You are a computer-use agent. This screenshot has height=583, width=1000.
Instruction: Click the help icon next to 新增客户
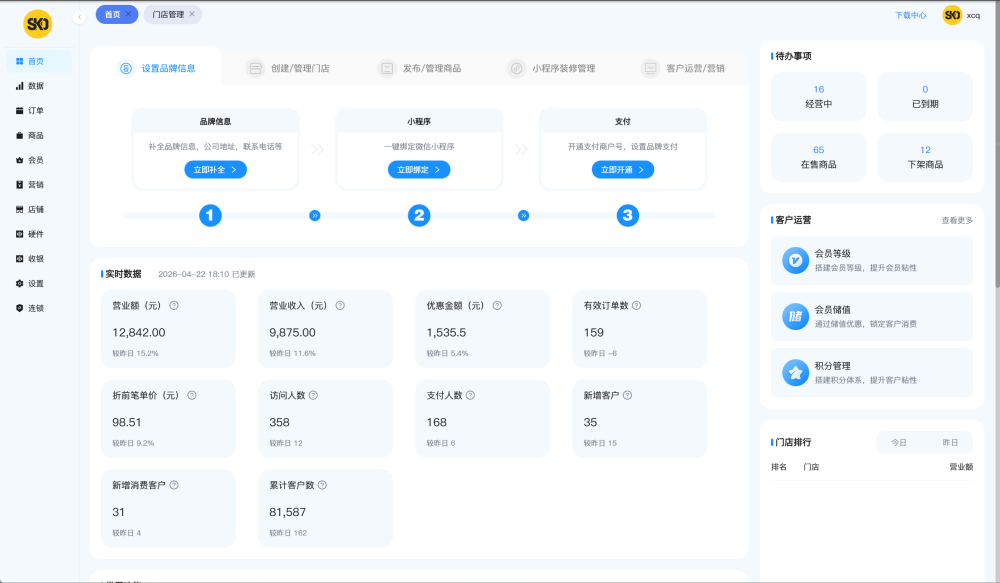(628, 395)
